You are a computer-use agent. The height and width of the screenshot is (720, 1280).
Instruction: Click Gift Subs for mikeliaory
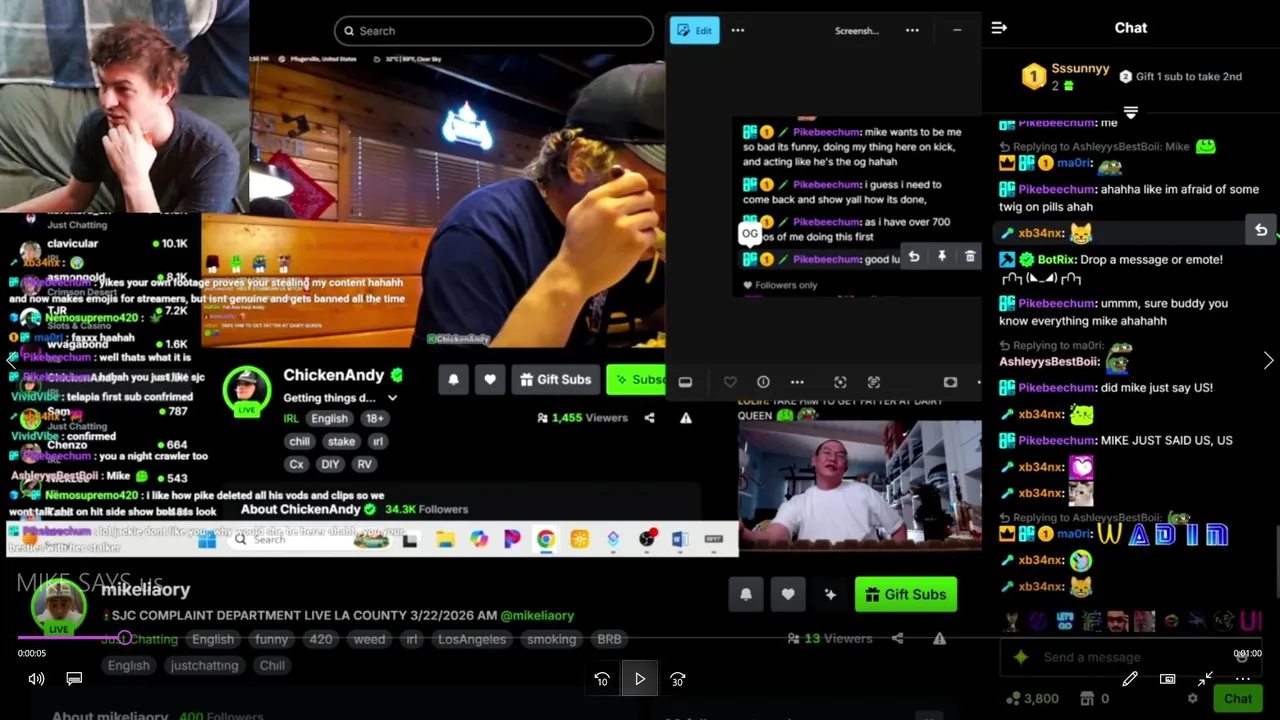tap(906, 594)
